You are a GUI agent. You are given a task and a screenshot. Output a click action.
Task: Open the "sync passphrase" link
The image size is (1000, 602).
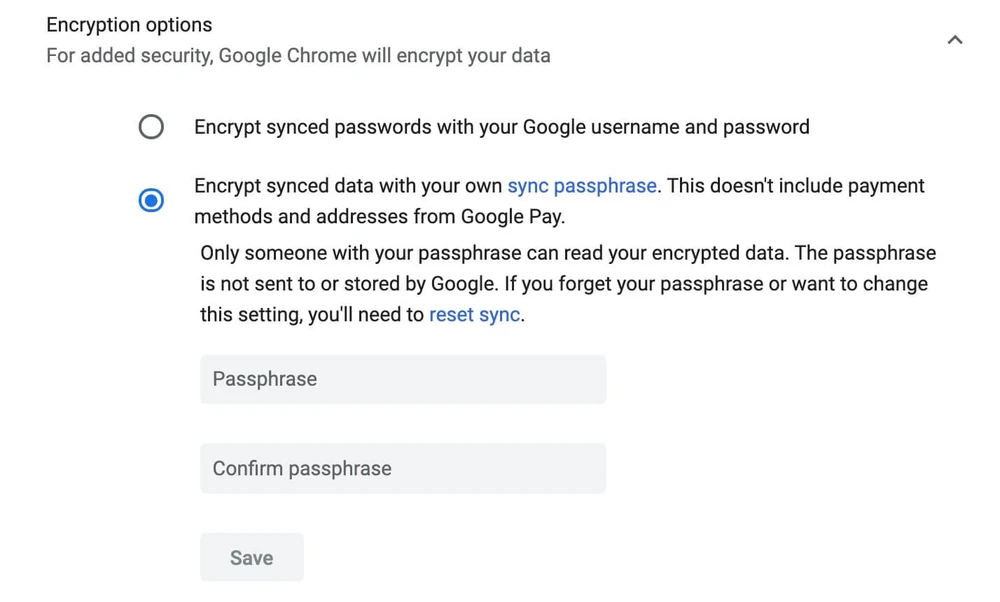tap(582, 186)
